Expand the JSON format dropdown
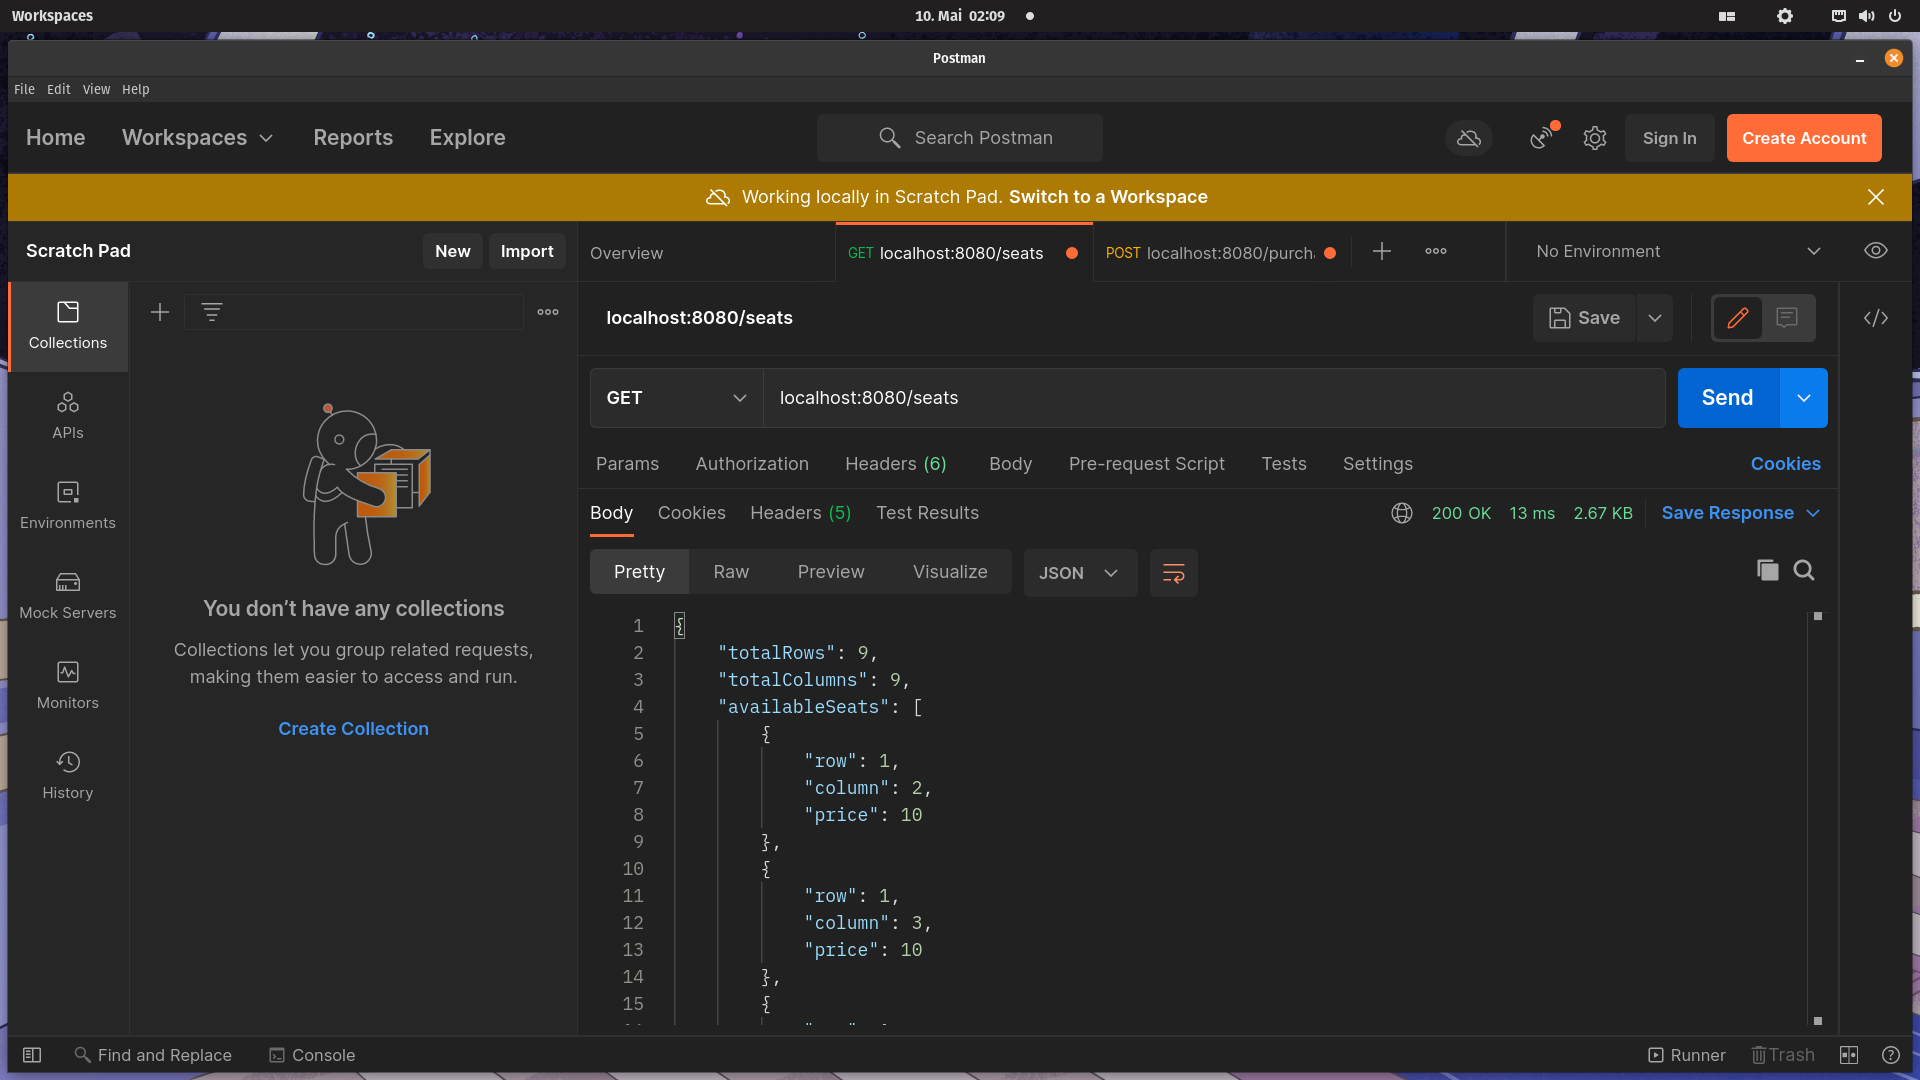 coord(1079,573)
